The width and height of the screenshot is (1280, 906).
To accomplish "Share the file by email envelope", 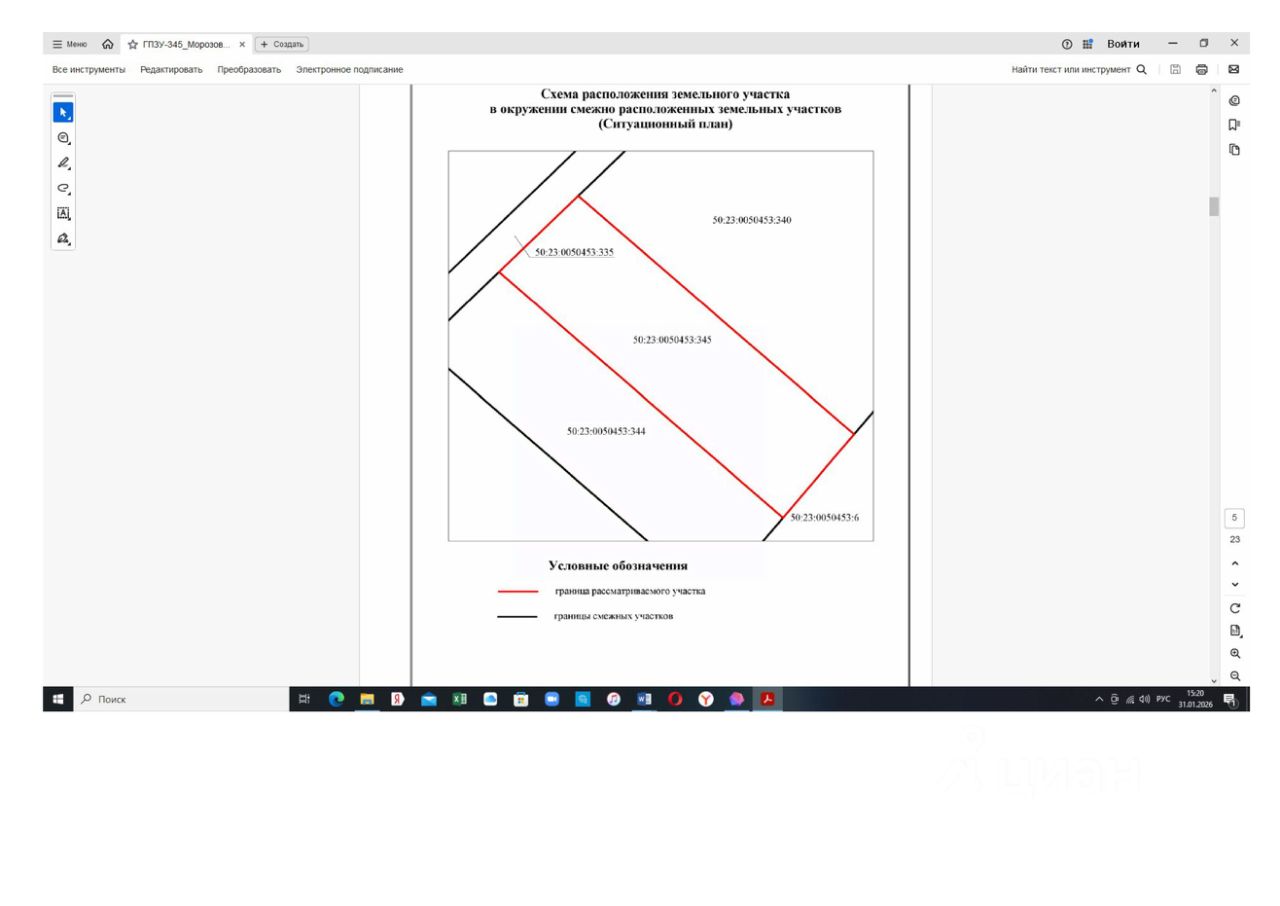I will (1234, 69).
